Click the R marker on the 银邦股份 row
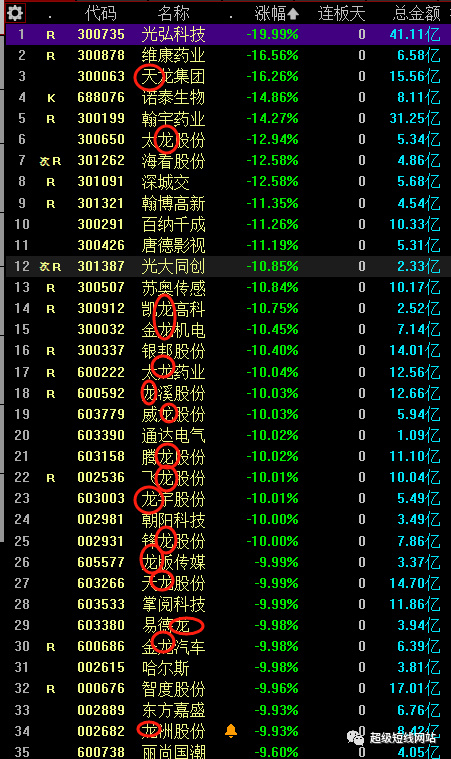Viewport: 451px width, 759px height. 51,351
